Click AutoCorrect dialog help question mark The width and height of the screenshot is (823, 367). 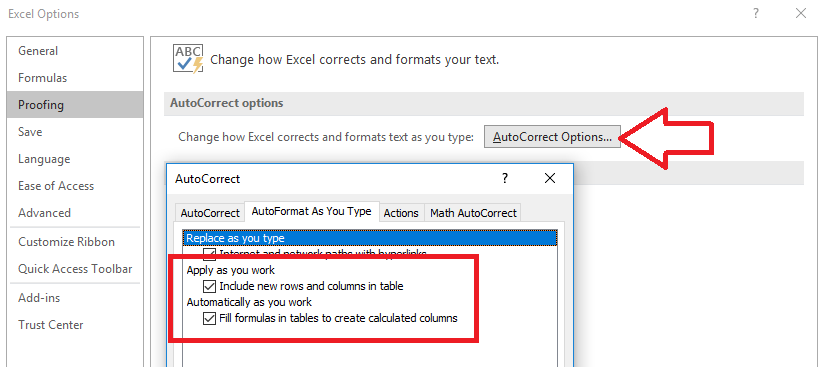[504, 179]
